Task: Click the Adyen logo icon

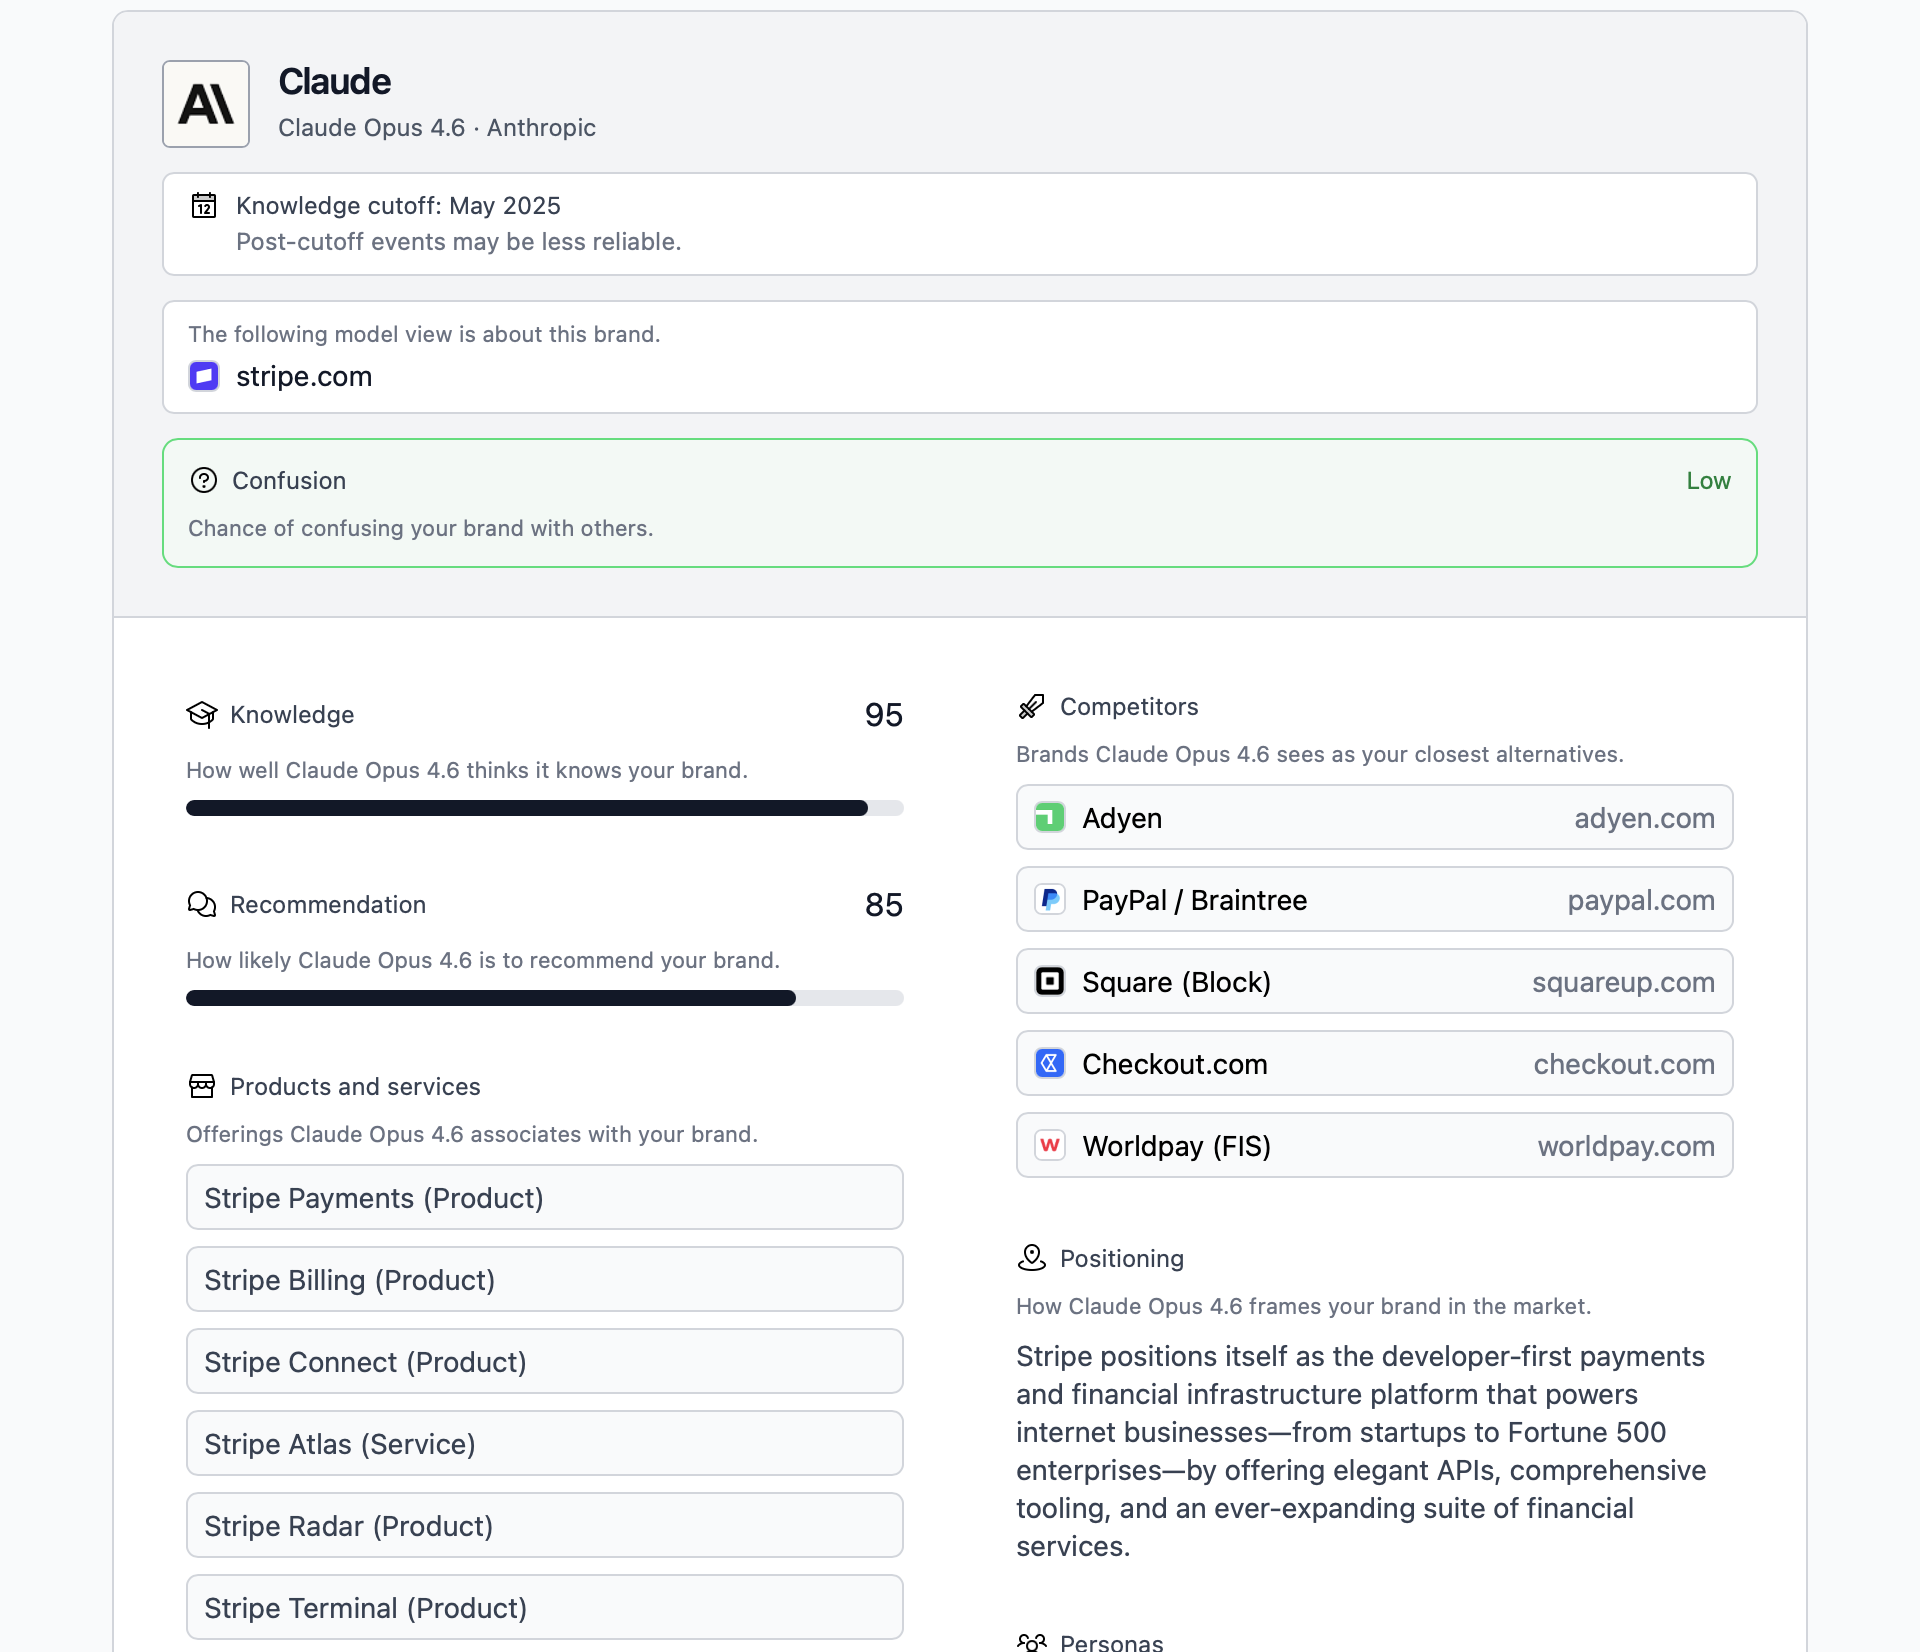Action: point(1049,818)
